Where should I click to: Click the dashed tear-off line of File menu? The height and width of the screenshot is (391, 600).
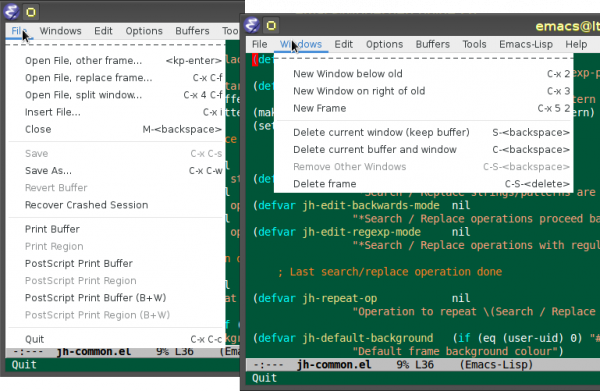pos(116,45)
